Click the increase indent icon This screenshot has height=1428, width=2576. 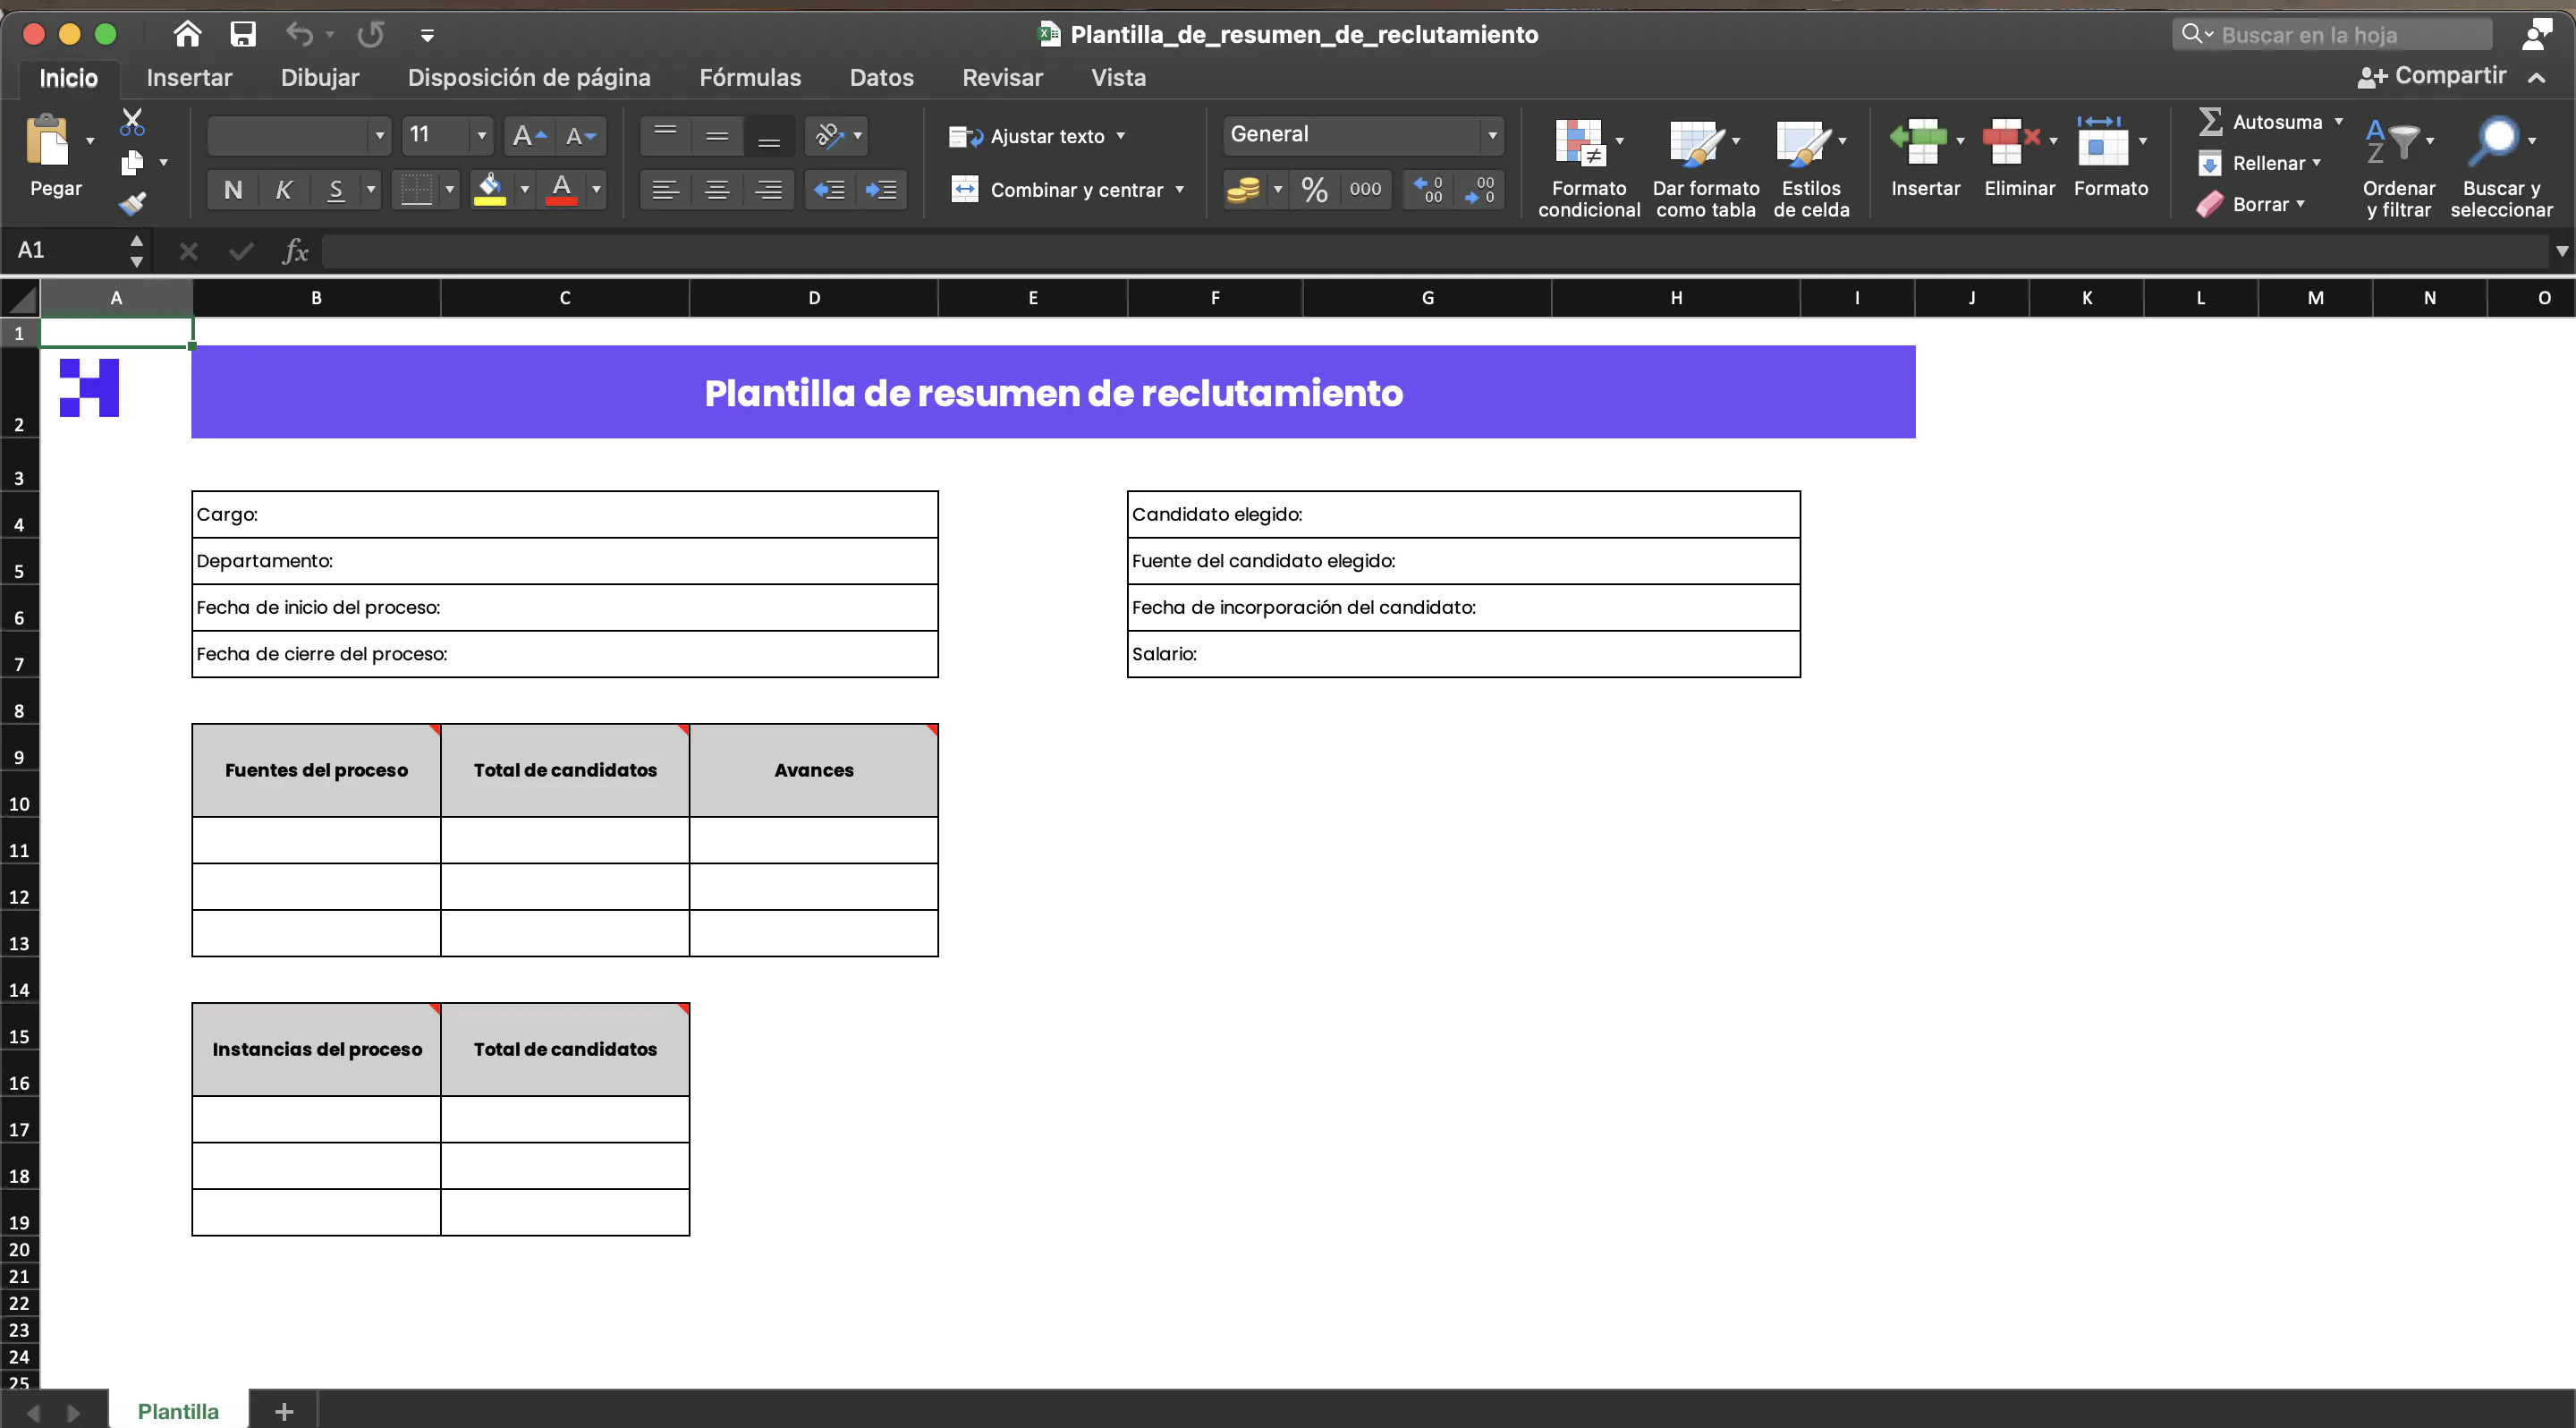click(881, 190)
